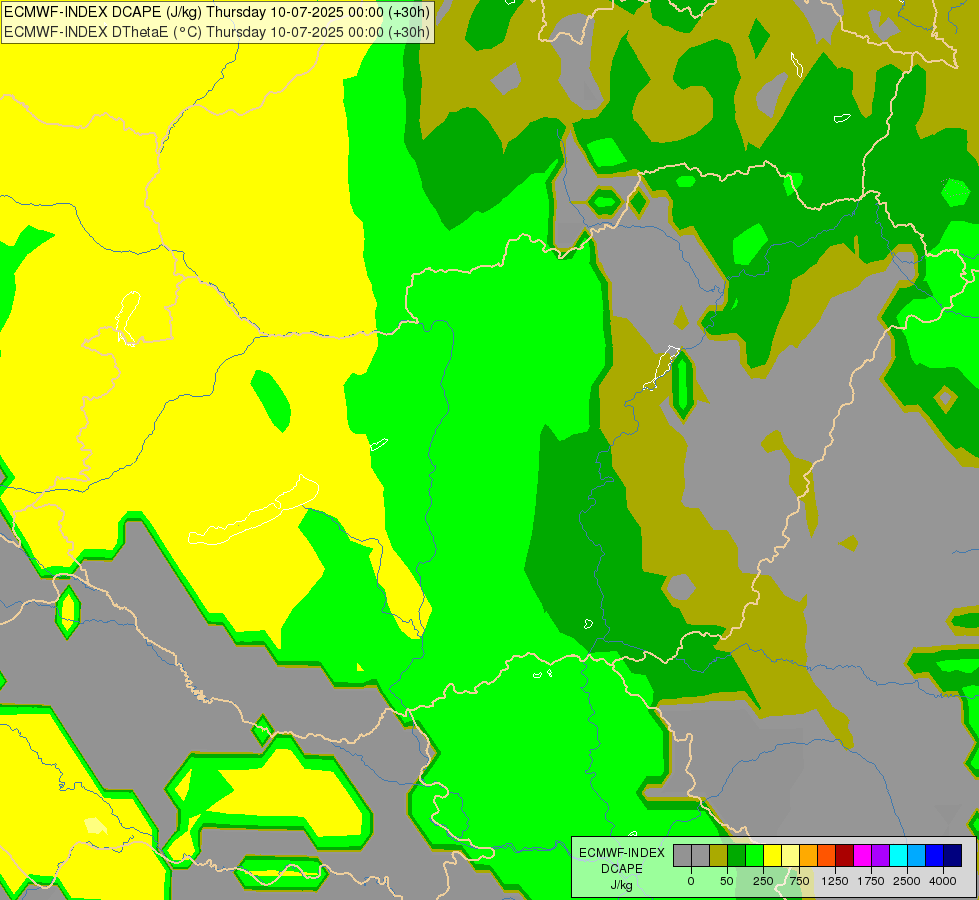Select the magenta legend swatch

(862, 856)
